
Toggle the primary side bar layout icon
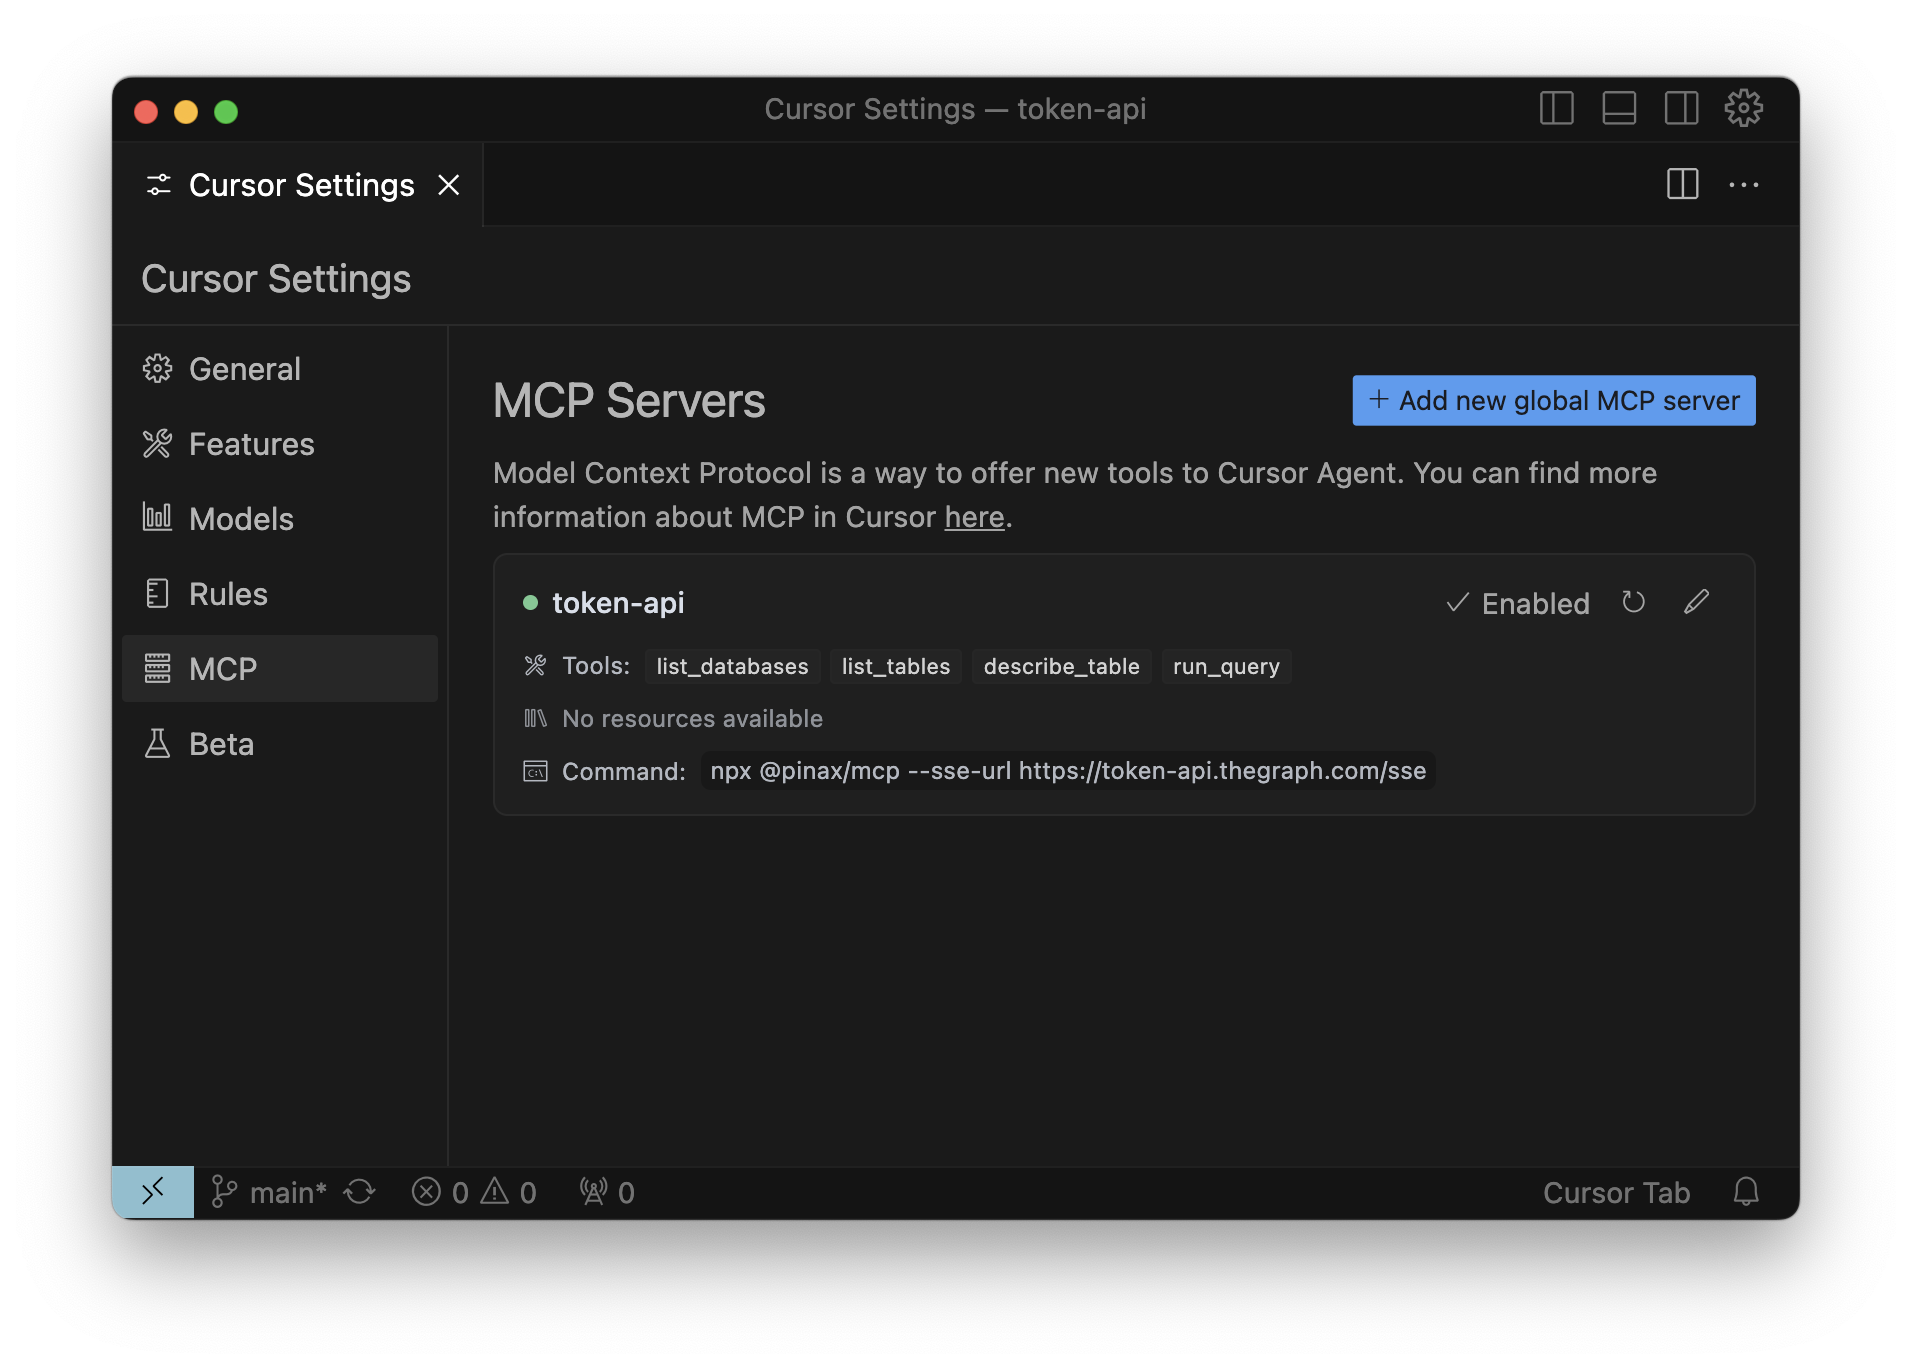[x=1556, y=108]
